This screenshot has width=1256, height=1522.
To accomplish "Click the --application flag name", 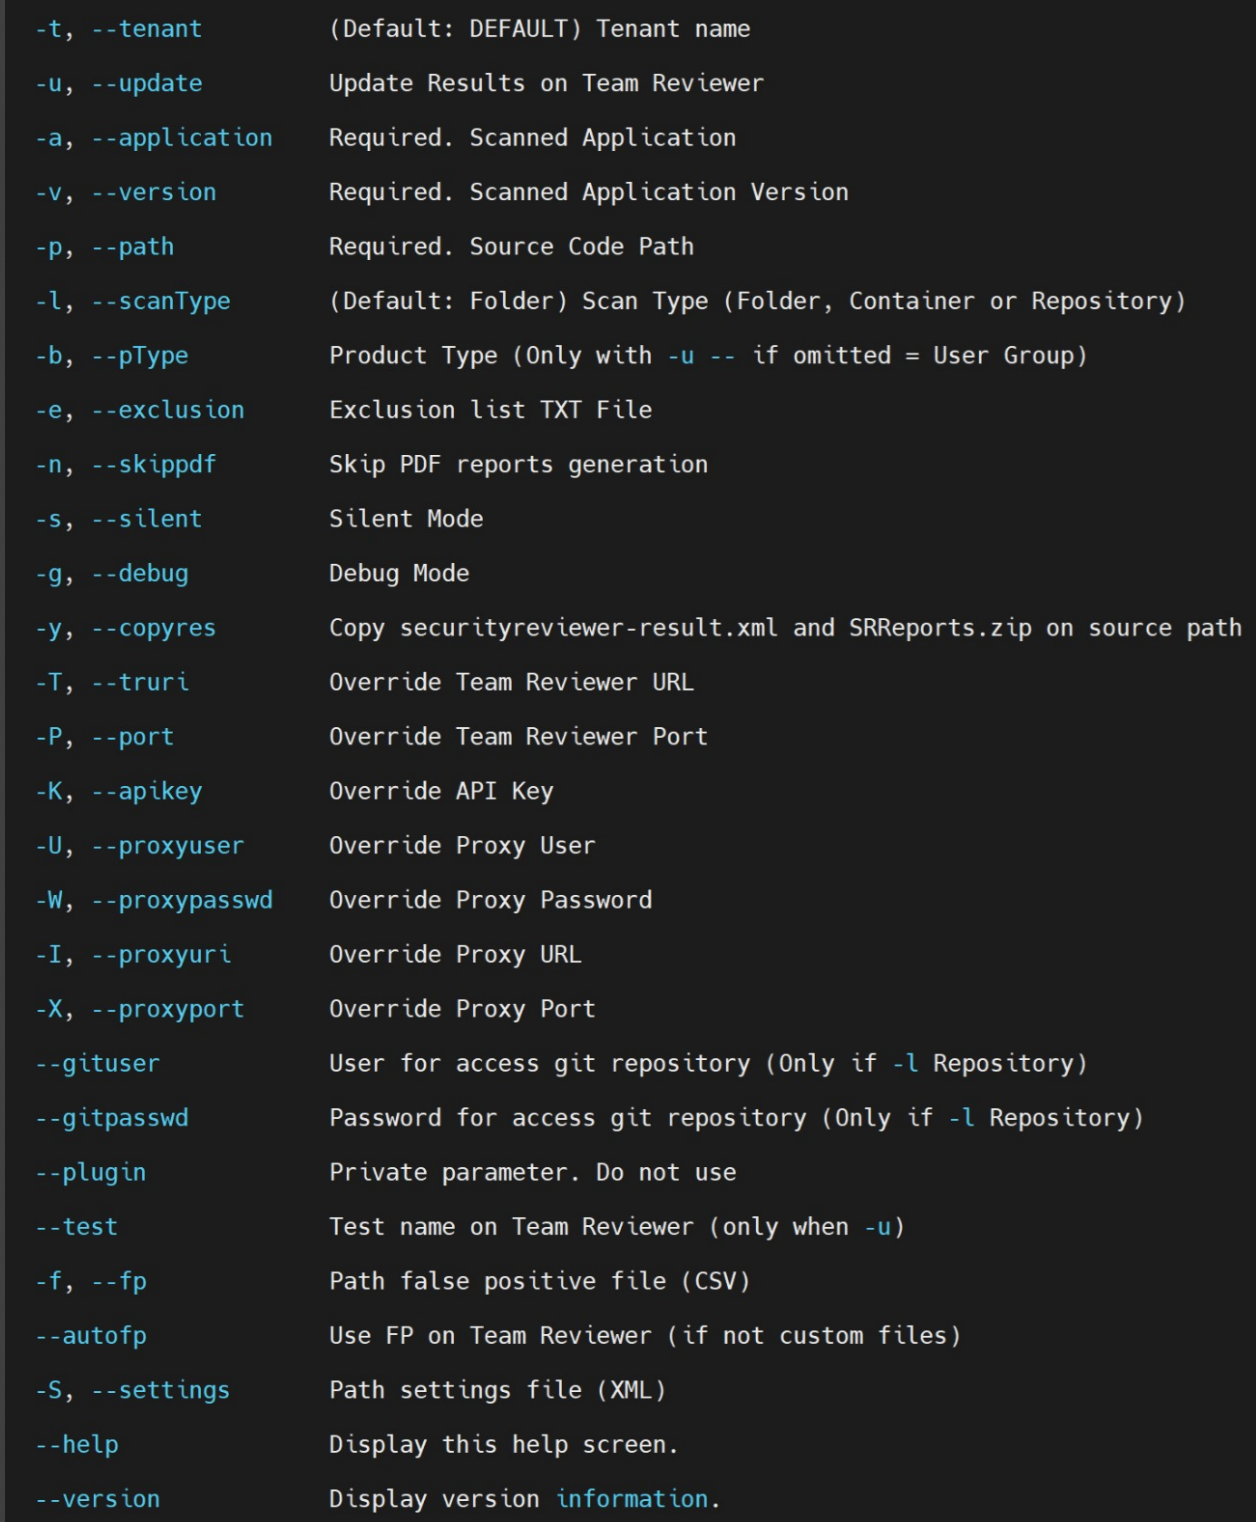I will (x=181, y=138).
